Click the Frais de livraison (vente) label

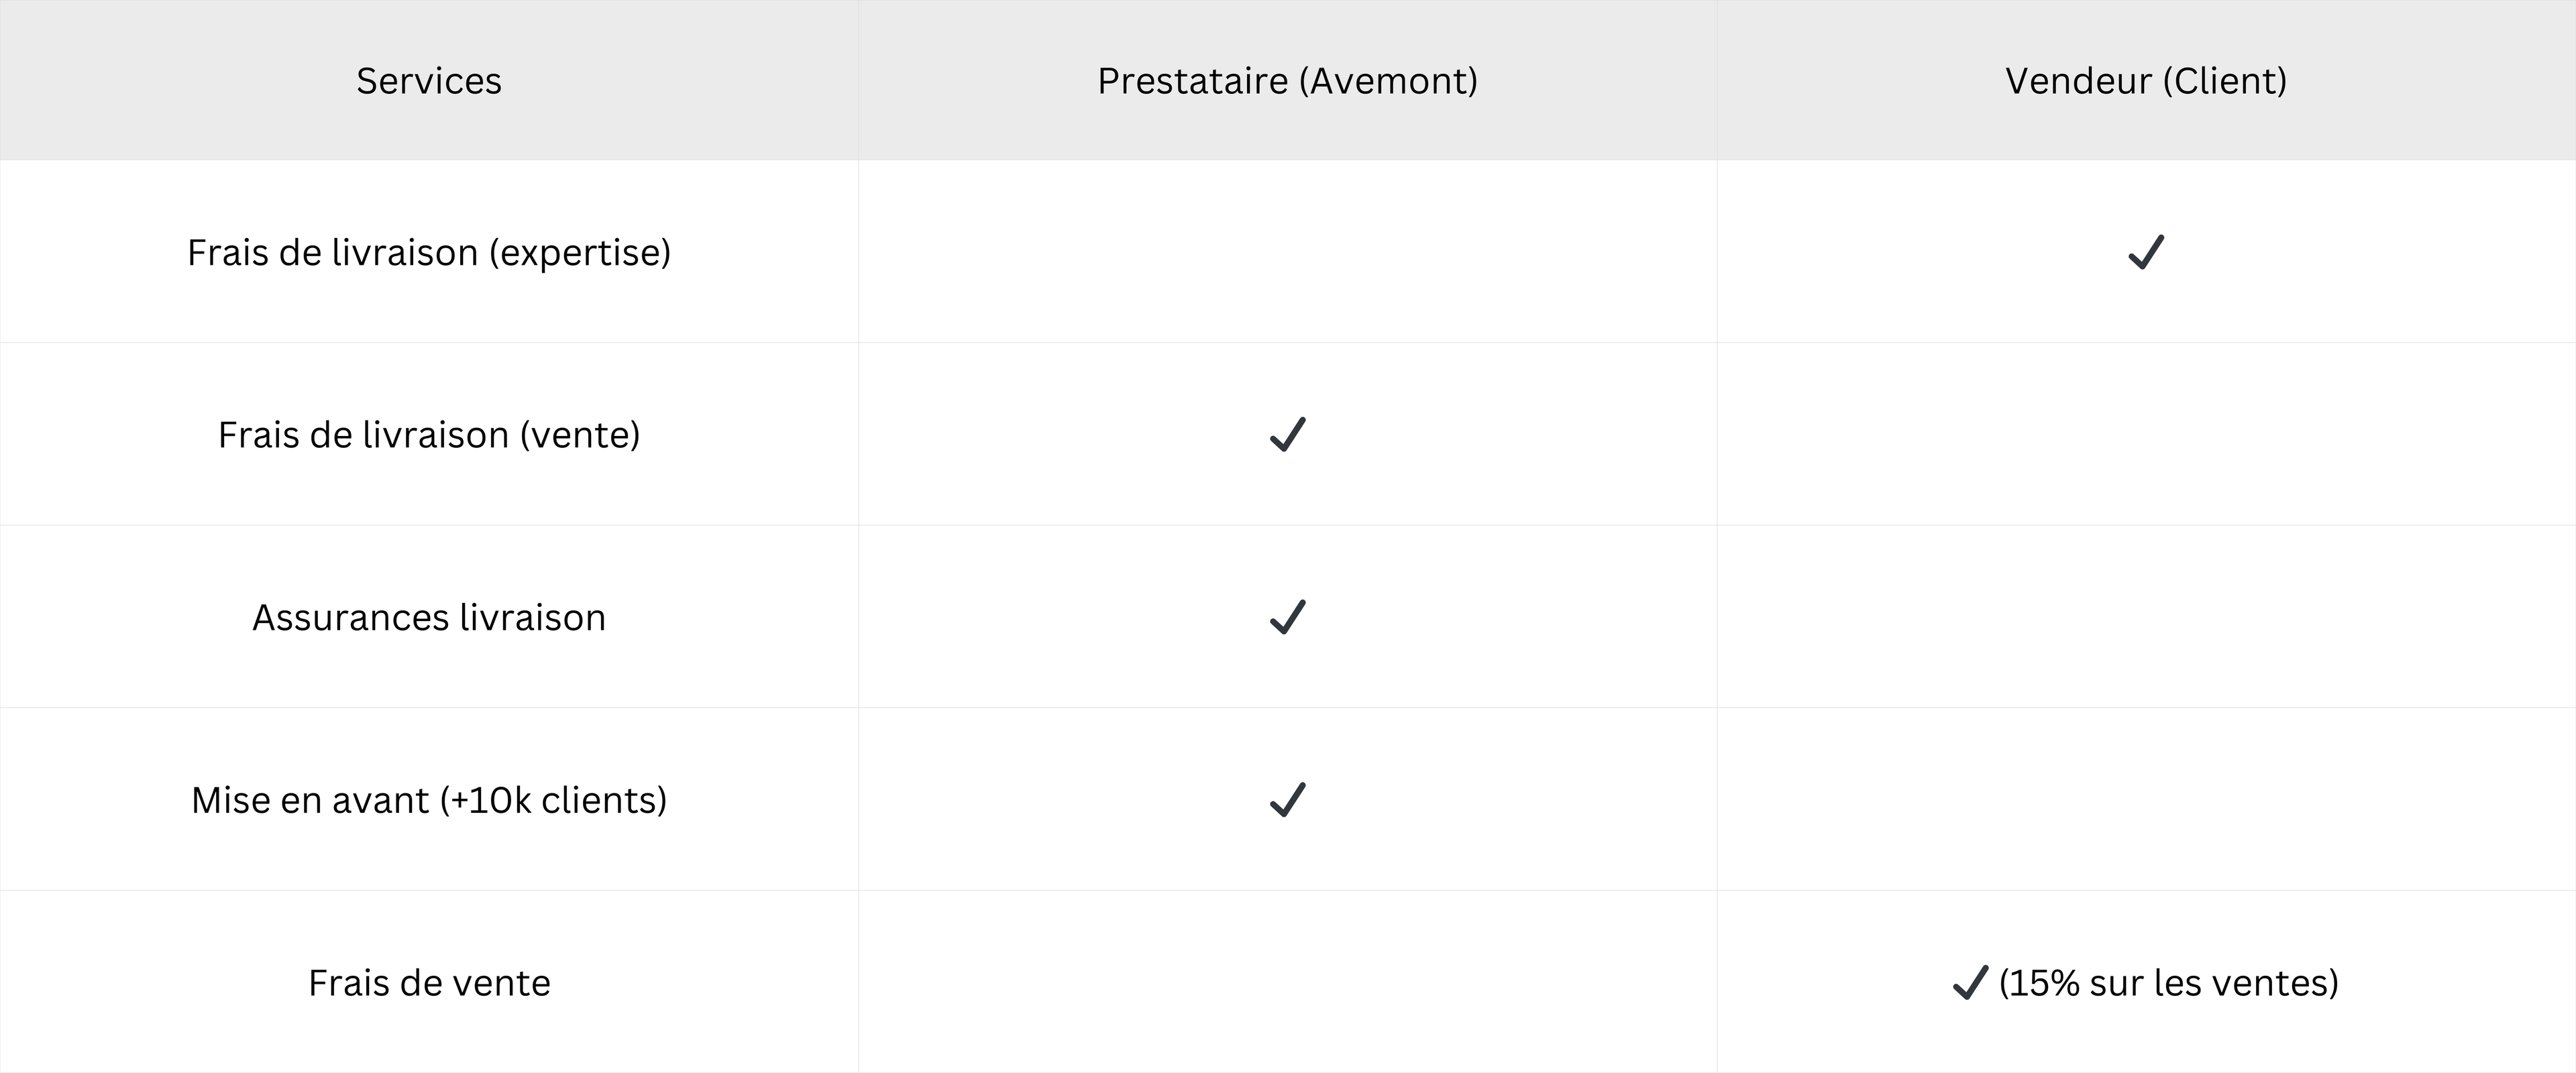click(429, 435)
